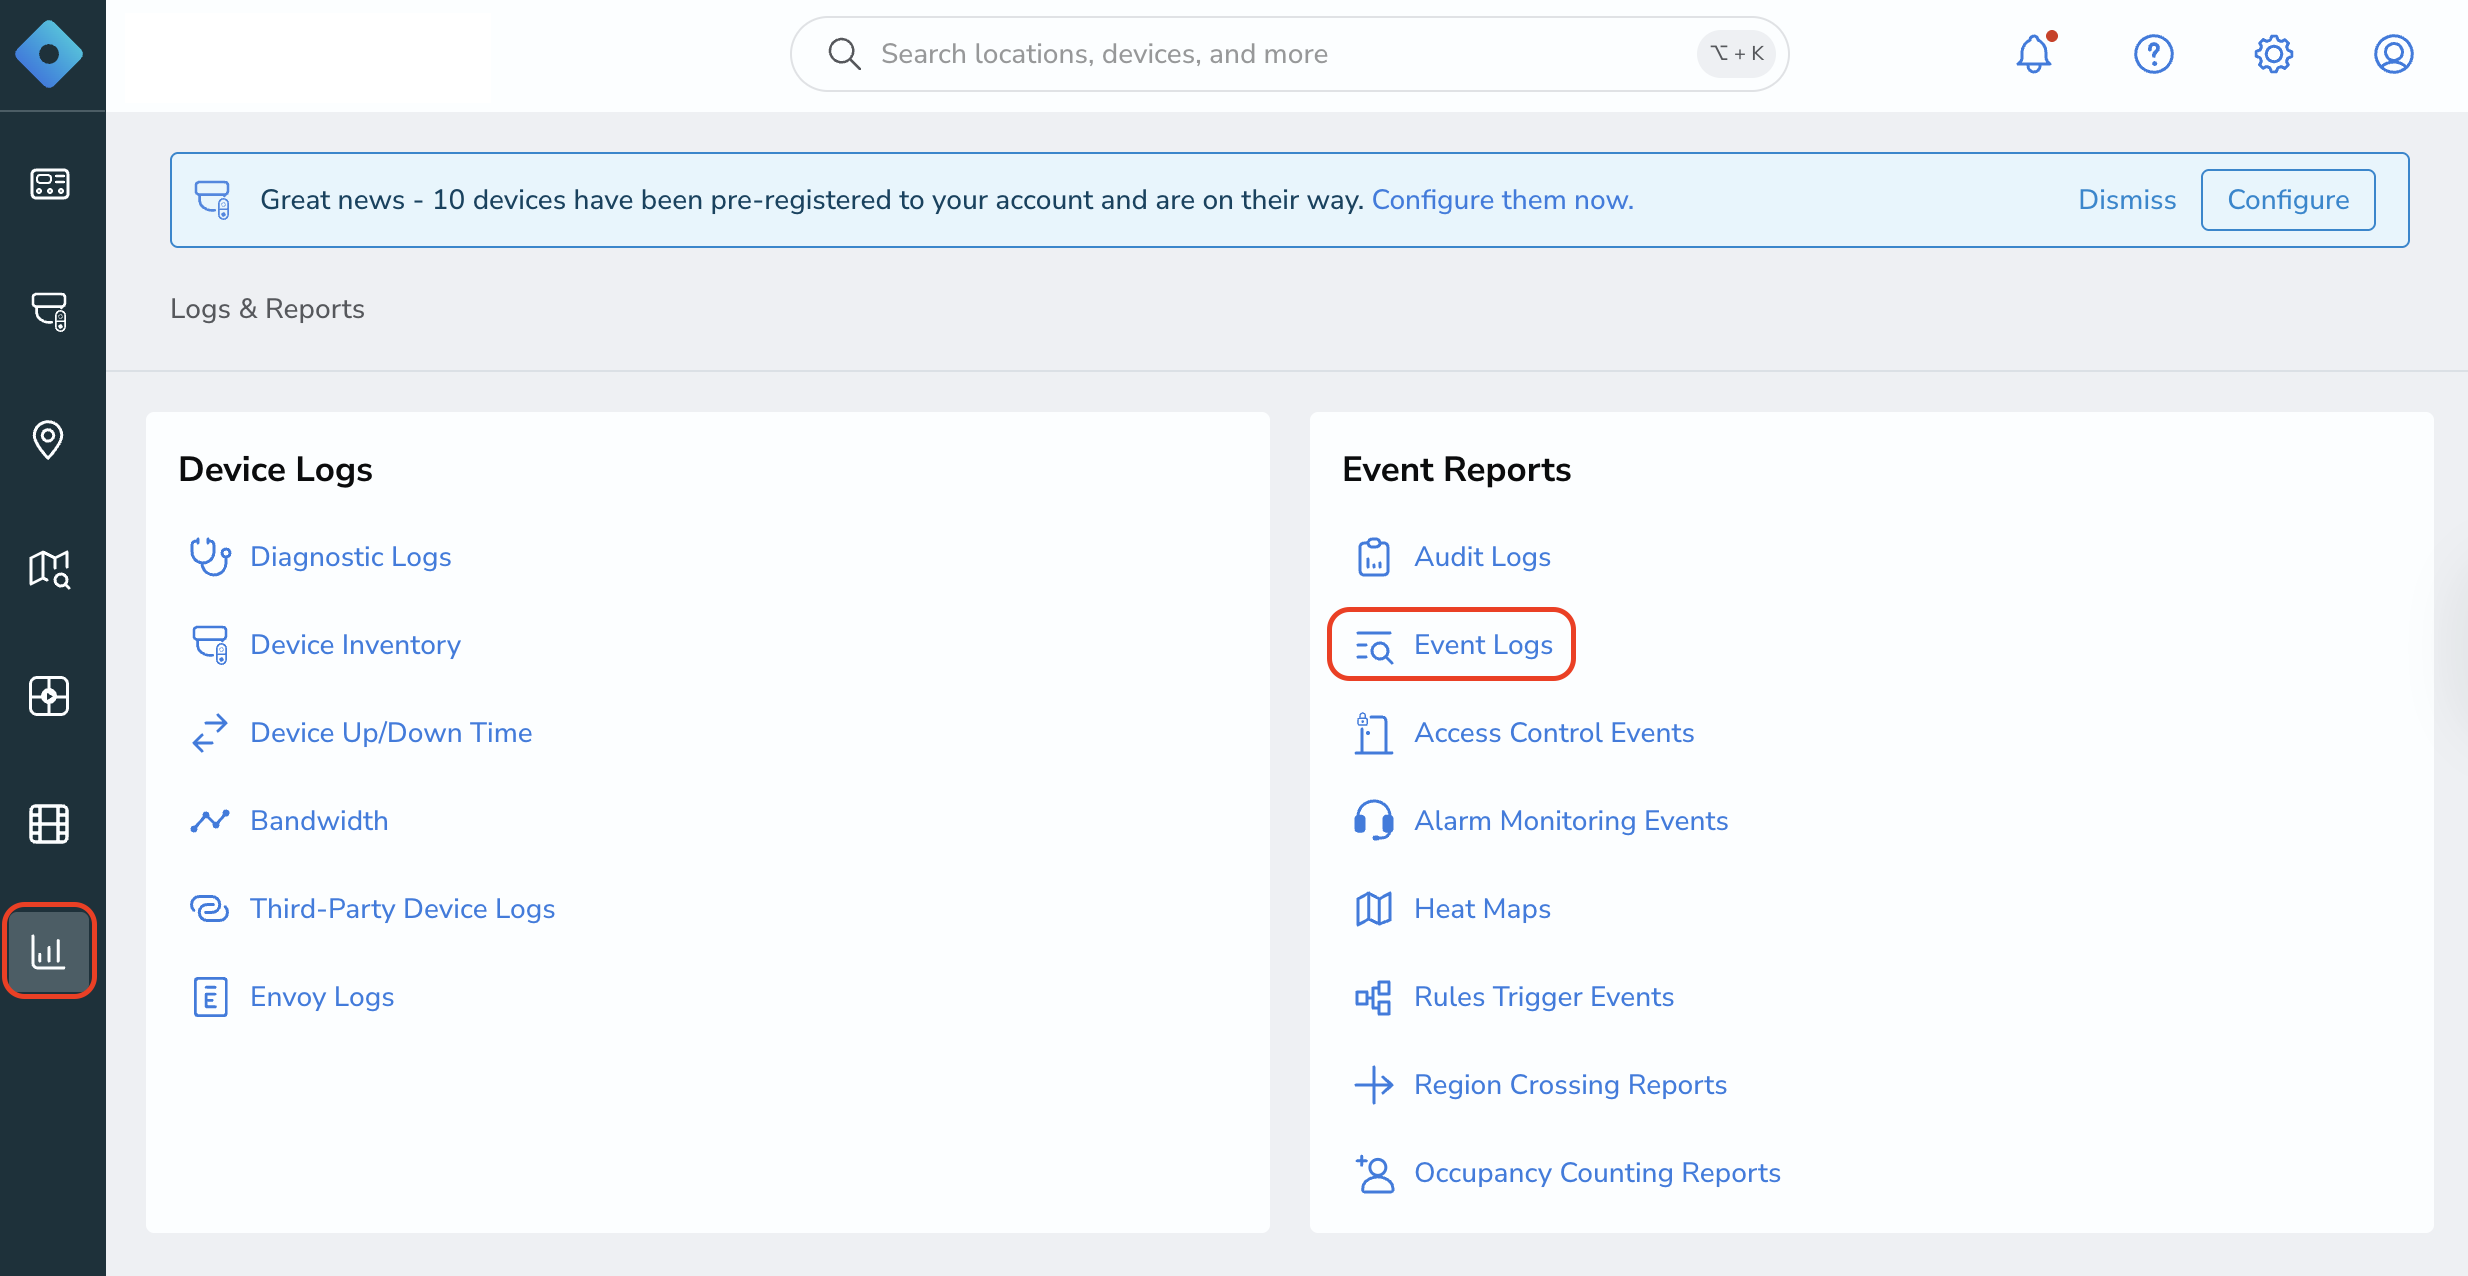
Task: Open Event Logs
Action: 1484,645
